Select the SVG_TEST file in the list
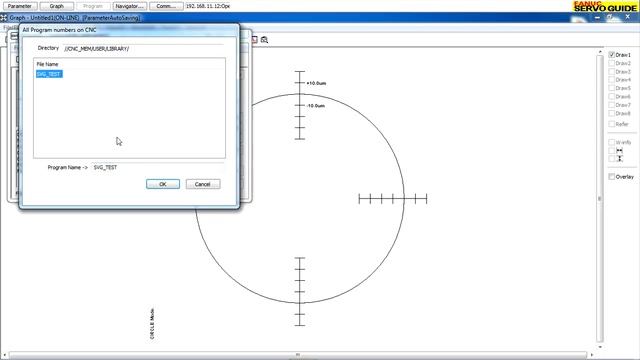640x360 pixels. pos(49,74)
